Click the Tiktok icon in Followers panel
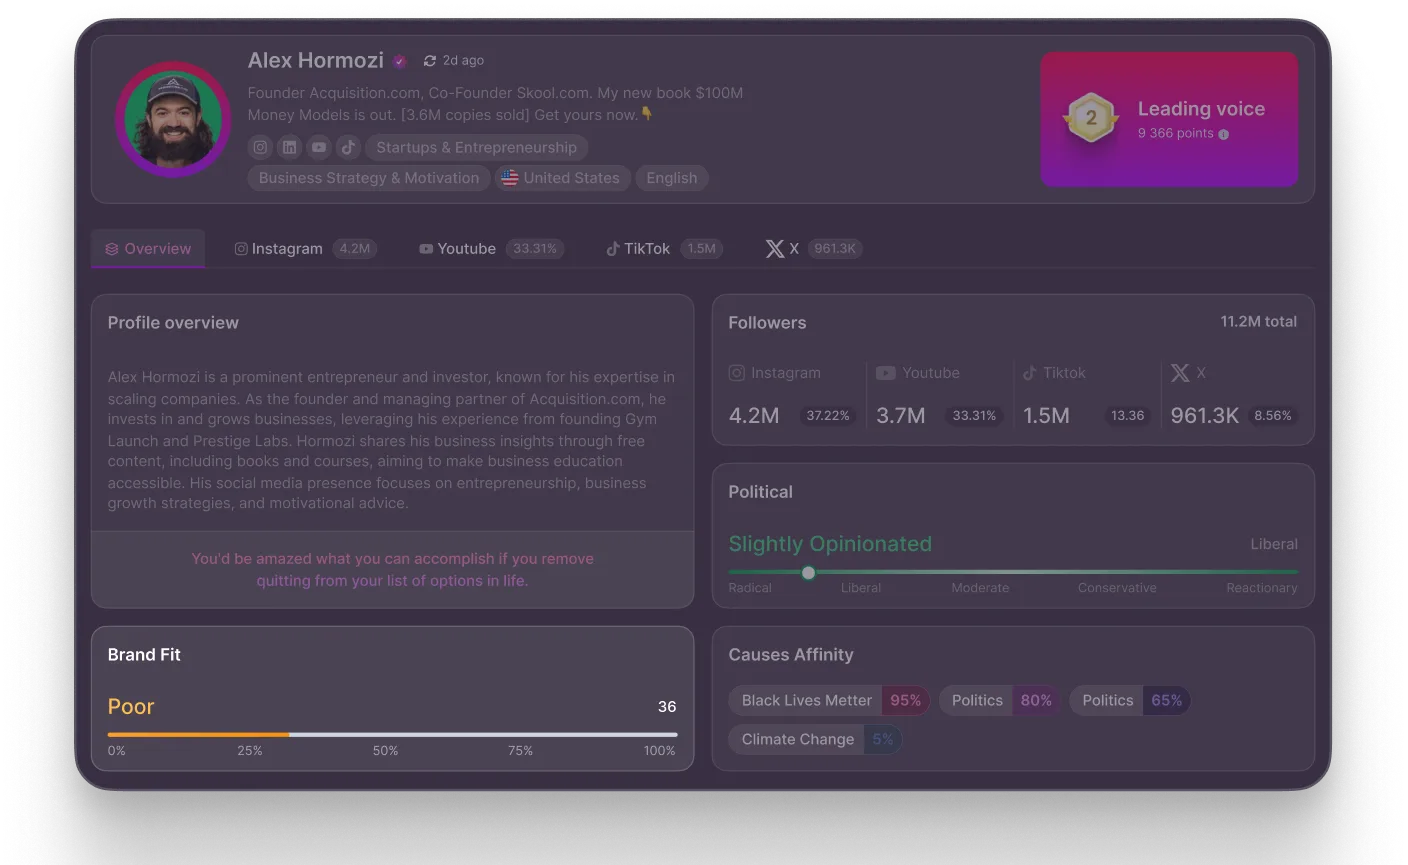 click(1030, 373)
